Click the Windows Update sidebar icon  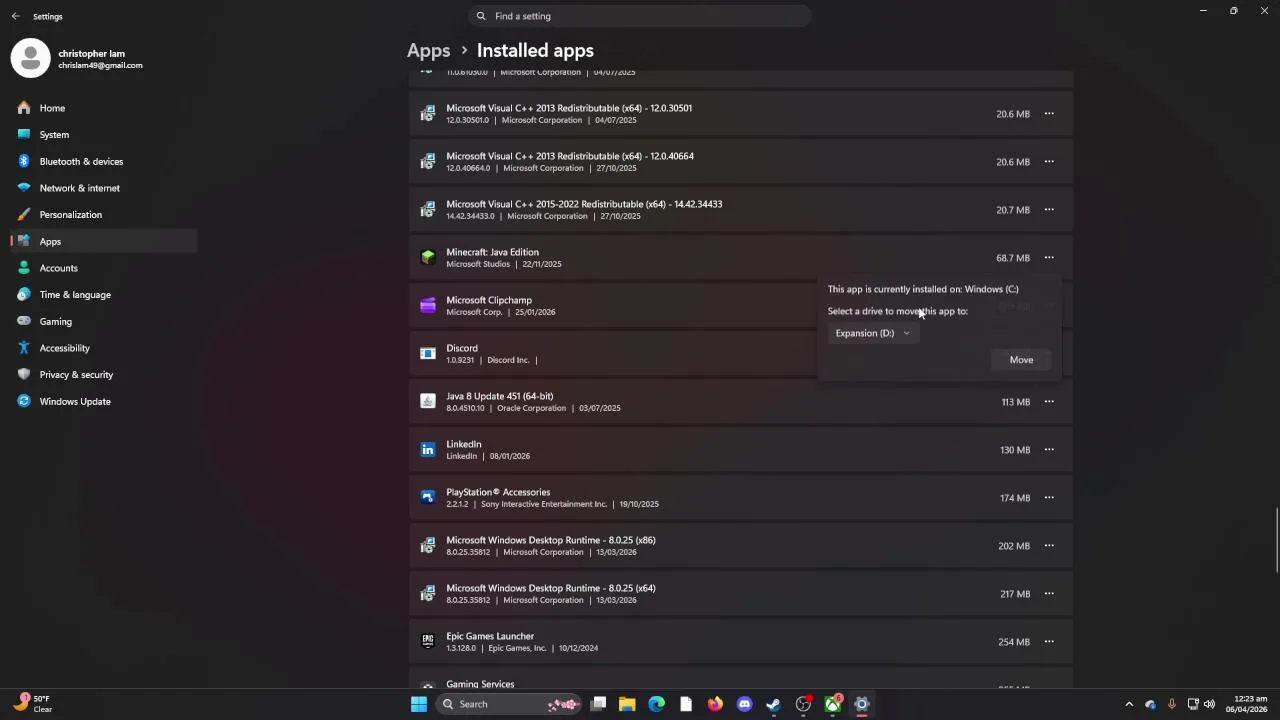24,401
